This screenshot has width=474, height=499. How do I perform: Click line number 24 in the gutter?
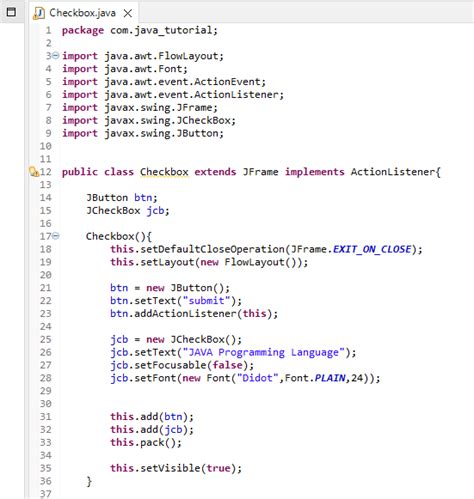coord(46,326)
